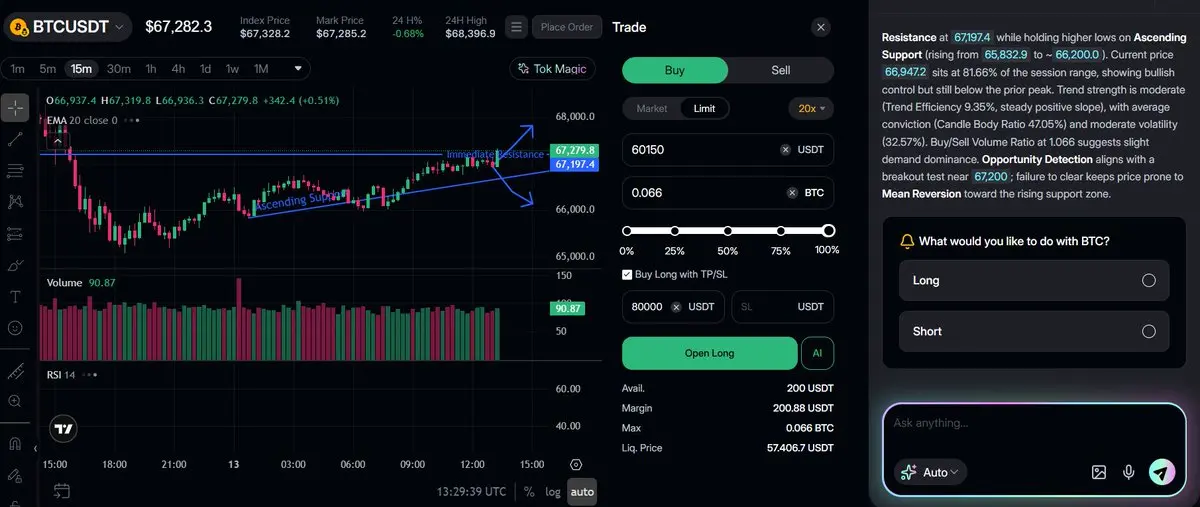Screen dimensions: 1200x507
Task: Switch chart to 1w timeframe
Action: (232, 69)
